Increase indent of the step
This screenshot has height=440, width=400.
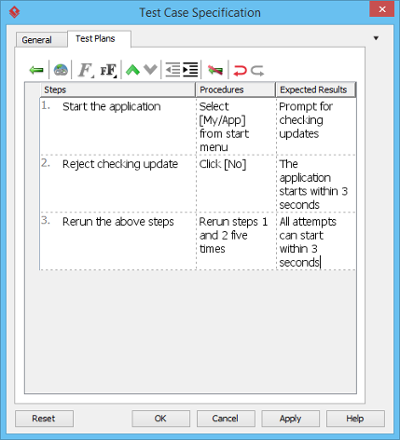(190, 70)
